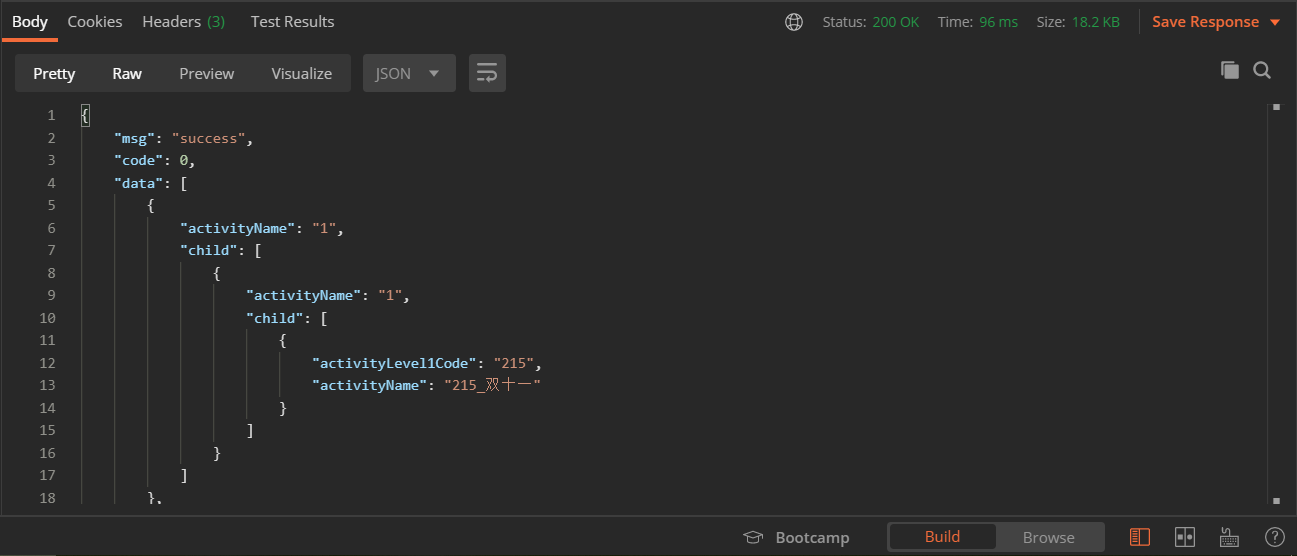Image resolution: width=1297 pixels, height=556 pixels.
Task: Click the response vertical scrollbar
Action: tap(1275, 303)
